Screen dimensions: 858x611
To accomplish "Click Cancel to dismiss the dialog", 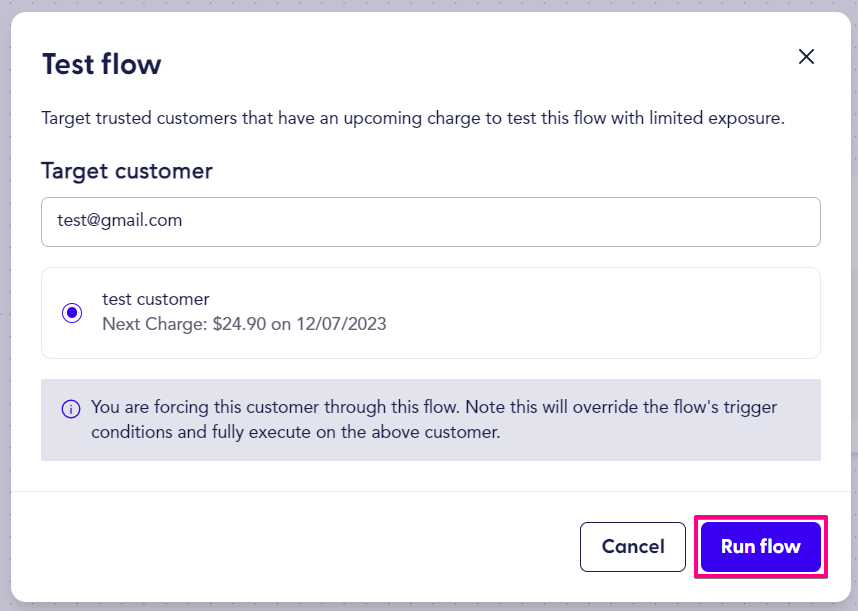I will tap(633, 546).
